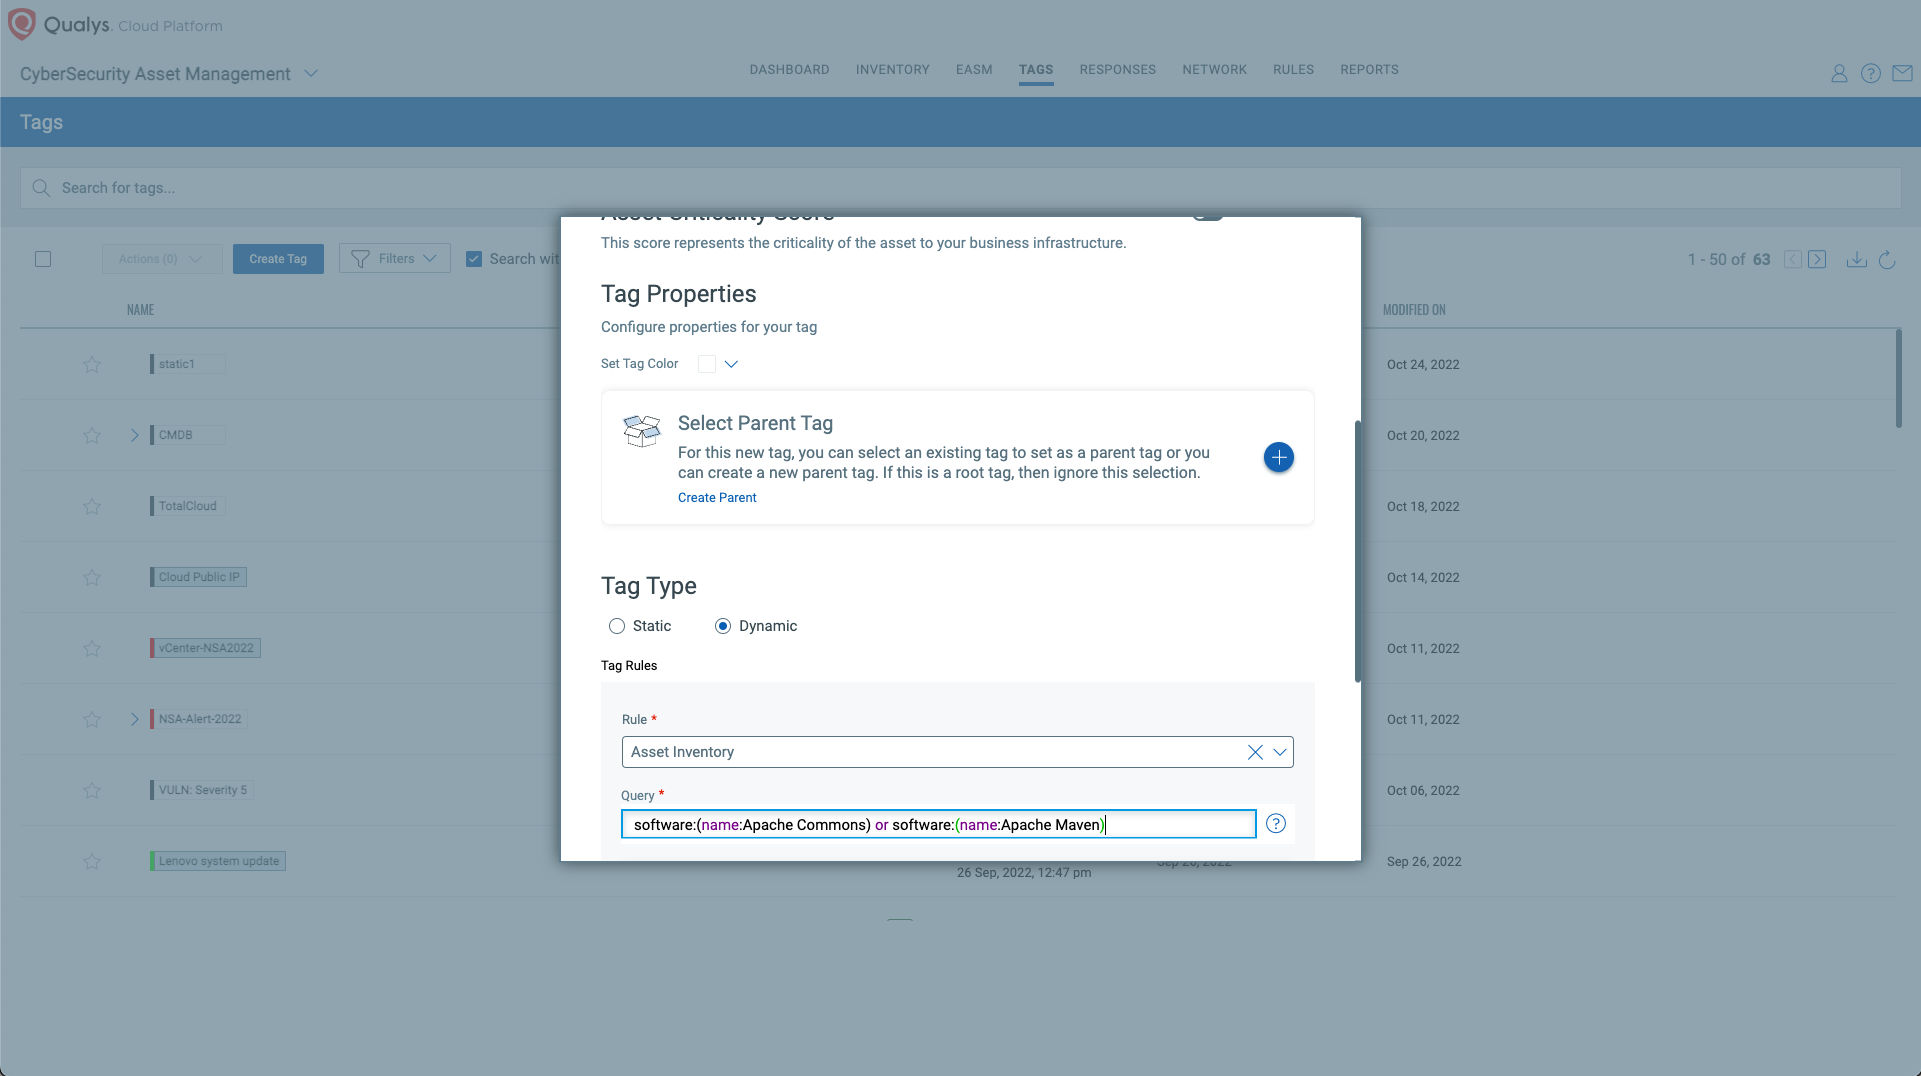Click the Qualys shield logo

pyautogui.click(x=21, y=24)
